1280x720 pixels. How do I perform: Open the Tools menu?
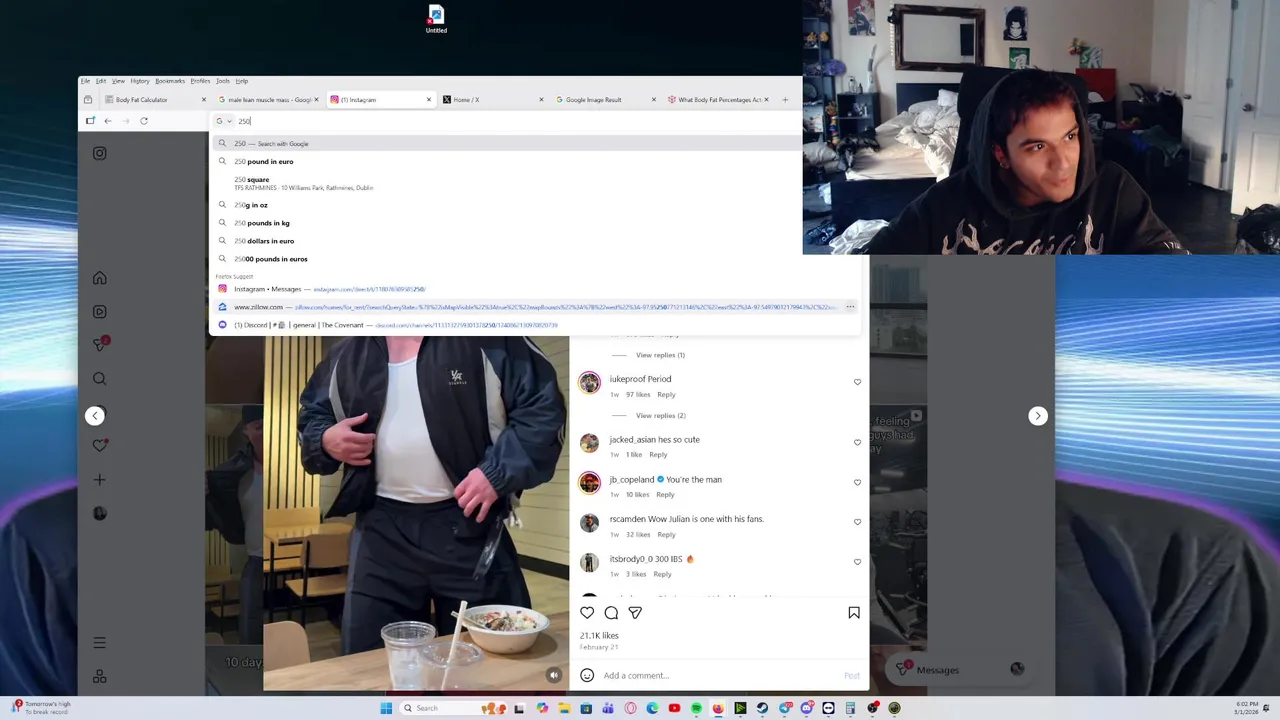[x=222, y=81]
